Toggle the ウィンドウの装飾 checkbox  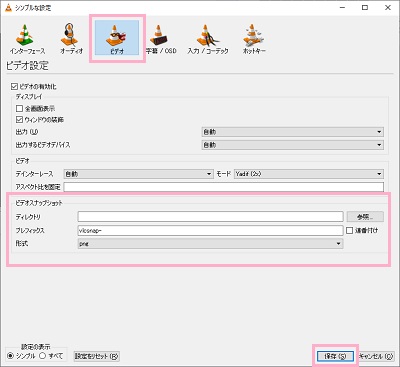[x=19, y=119]
